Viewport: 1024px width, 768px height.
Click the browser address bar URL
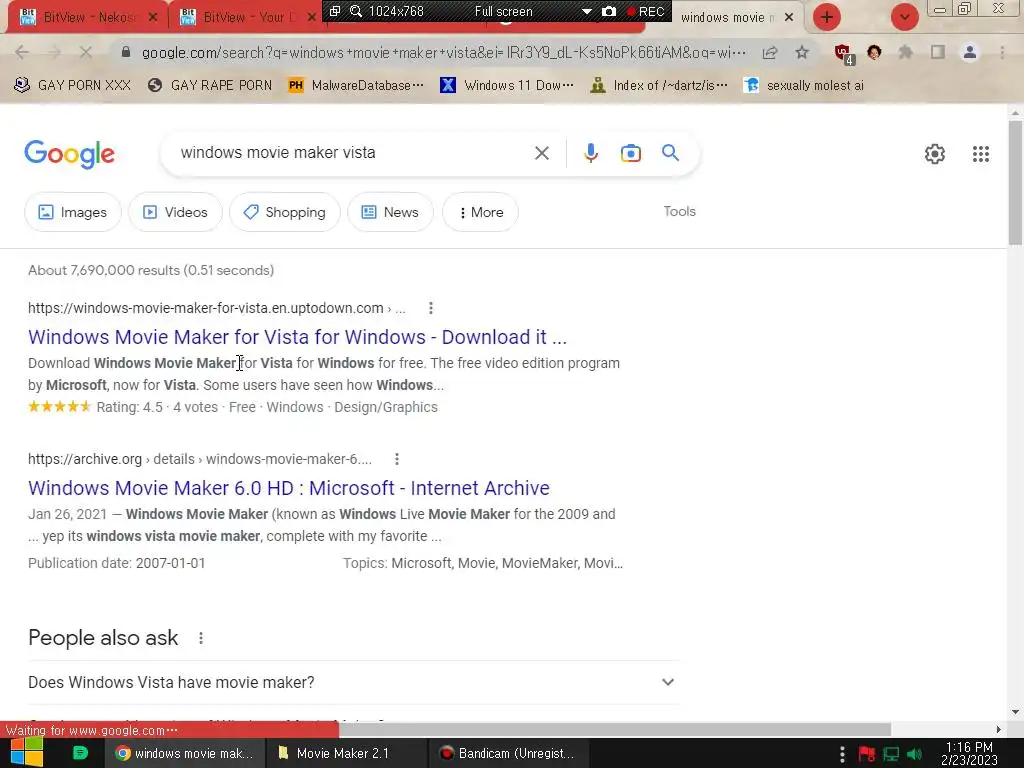tap(444, 52)
